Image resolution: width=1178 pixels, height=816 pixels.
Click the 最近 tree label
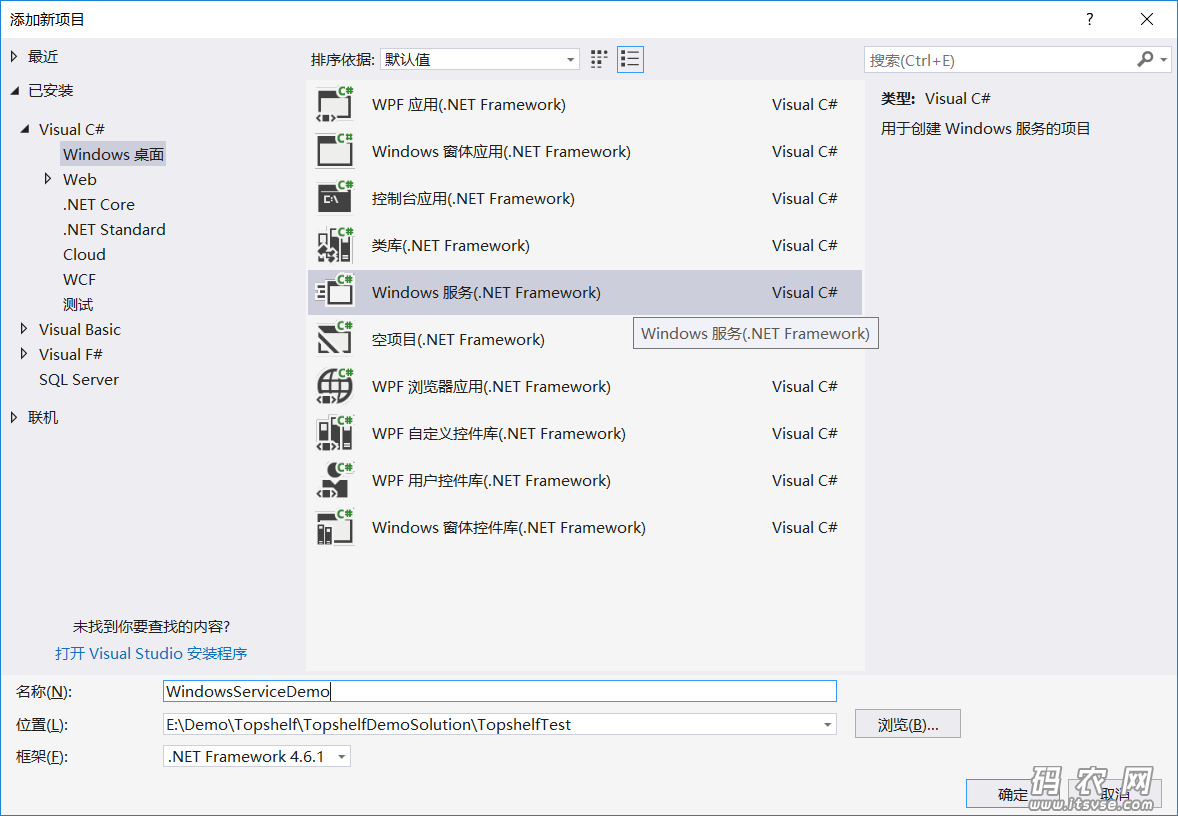(43, 56)
